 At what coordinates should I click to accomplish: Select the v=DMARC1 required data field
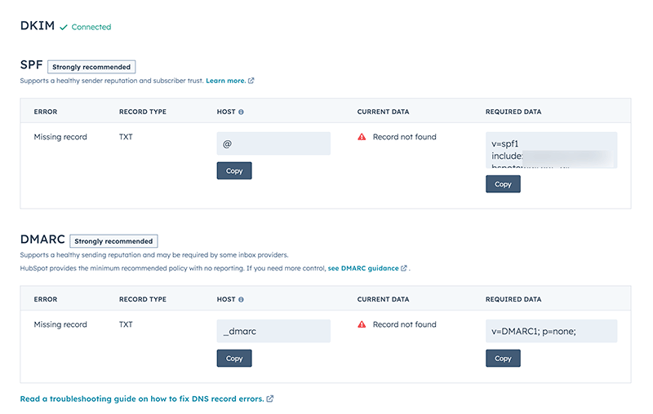550,331
